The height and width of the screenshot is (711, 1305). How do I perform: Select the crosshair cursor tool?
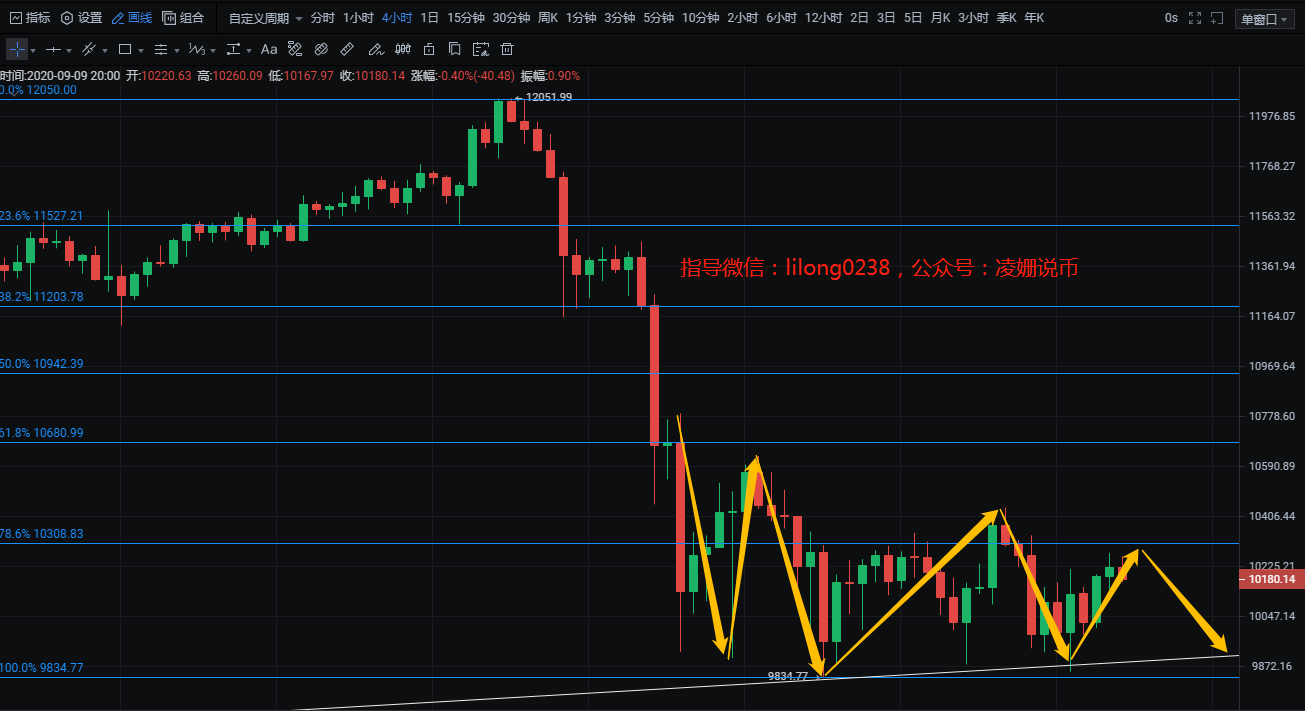coord(17,49)
